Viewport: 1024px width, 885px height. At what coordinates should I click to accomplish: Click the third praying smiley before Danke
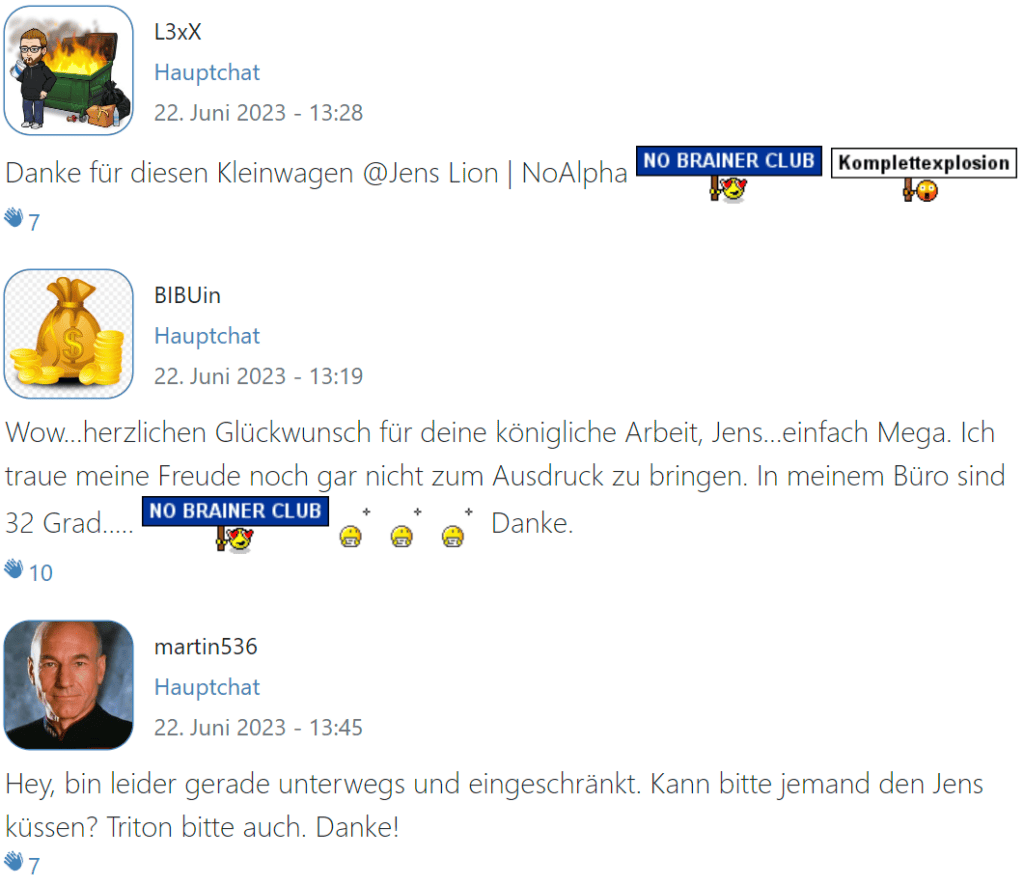pyautogui.click(x=456, y=528)
